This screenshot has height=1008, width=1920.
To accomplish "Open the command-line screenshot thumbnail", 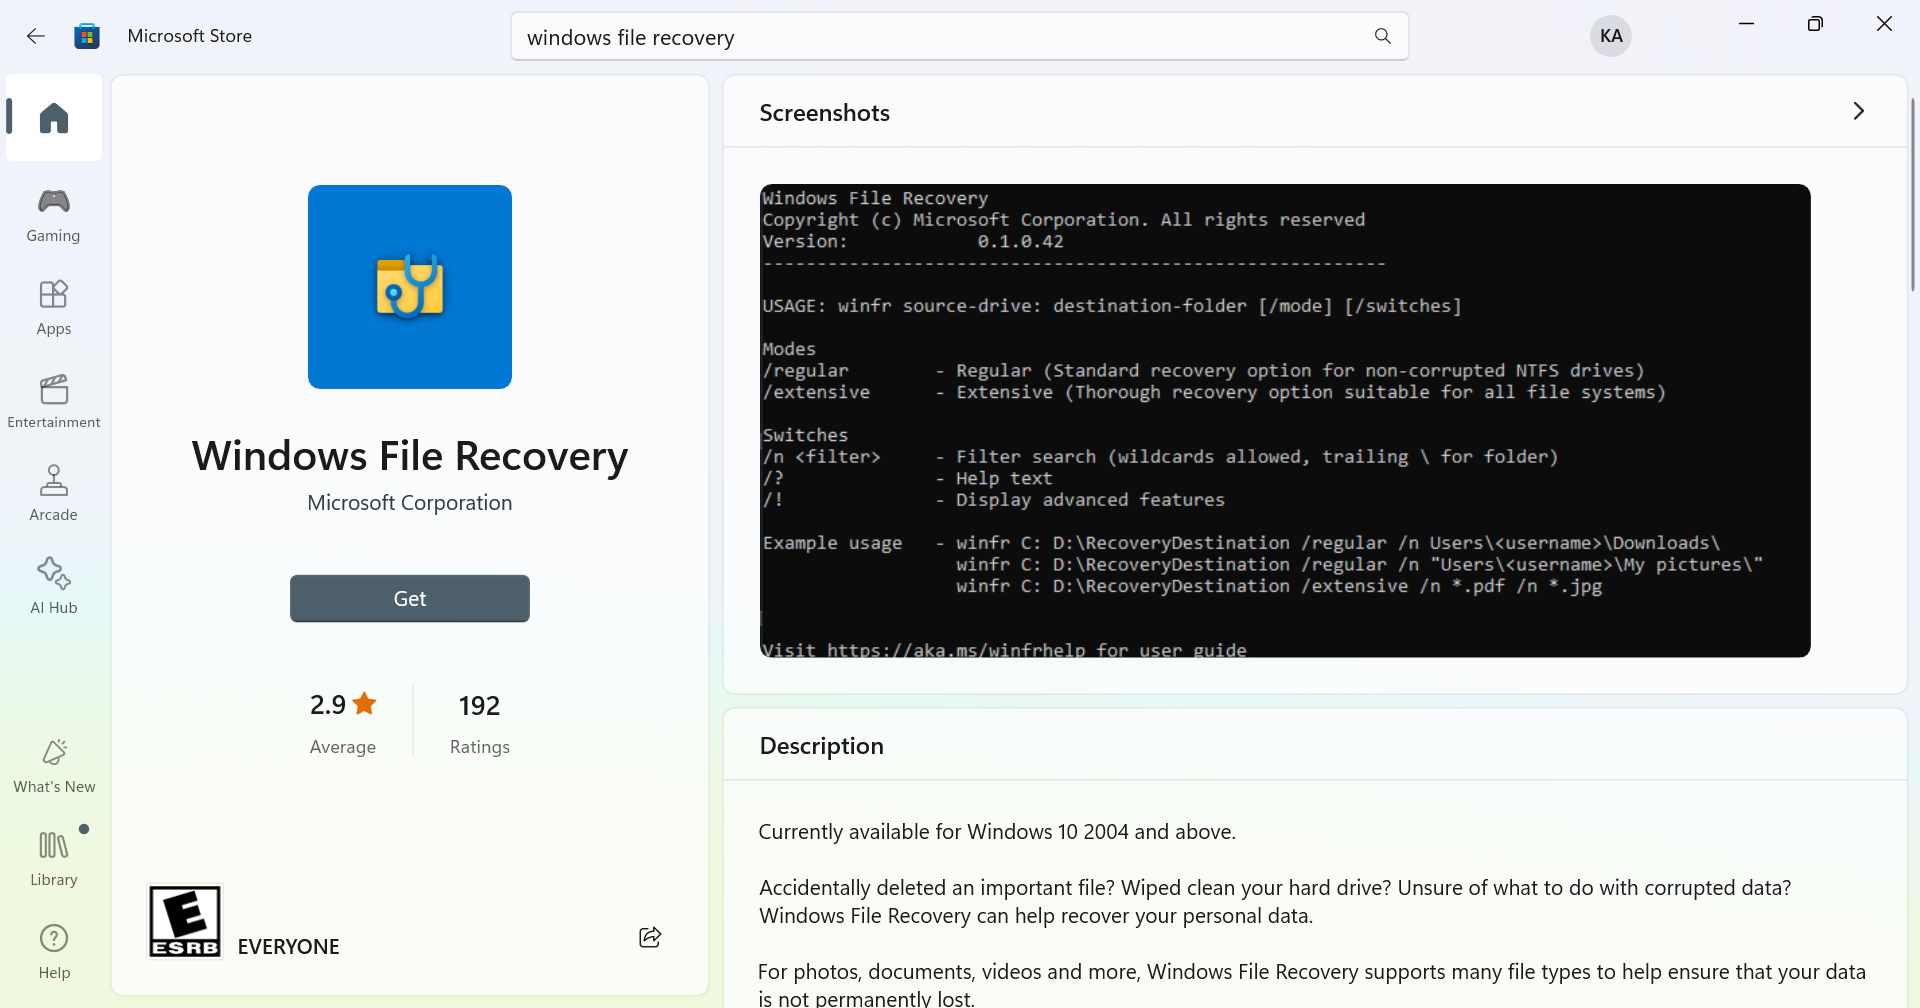I will coord(1285,420).
